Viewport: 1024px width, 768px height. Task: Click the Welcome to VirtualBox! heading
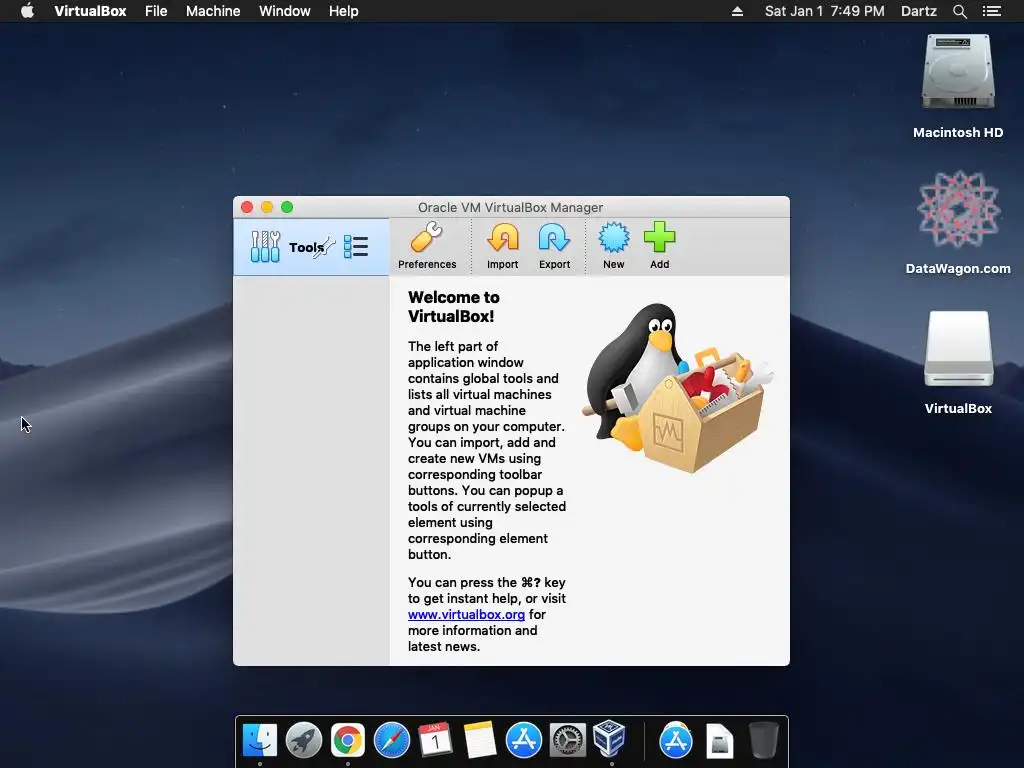point(454,306)
